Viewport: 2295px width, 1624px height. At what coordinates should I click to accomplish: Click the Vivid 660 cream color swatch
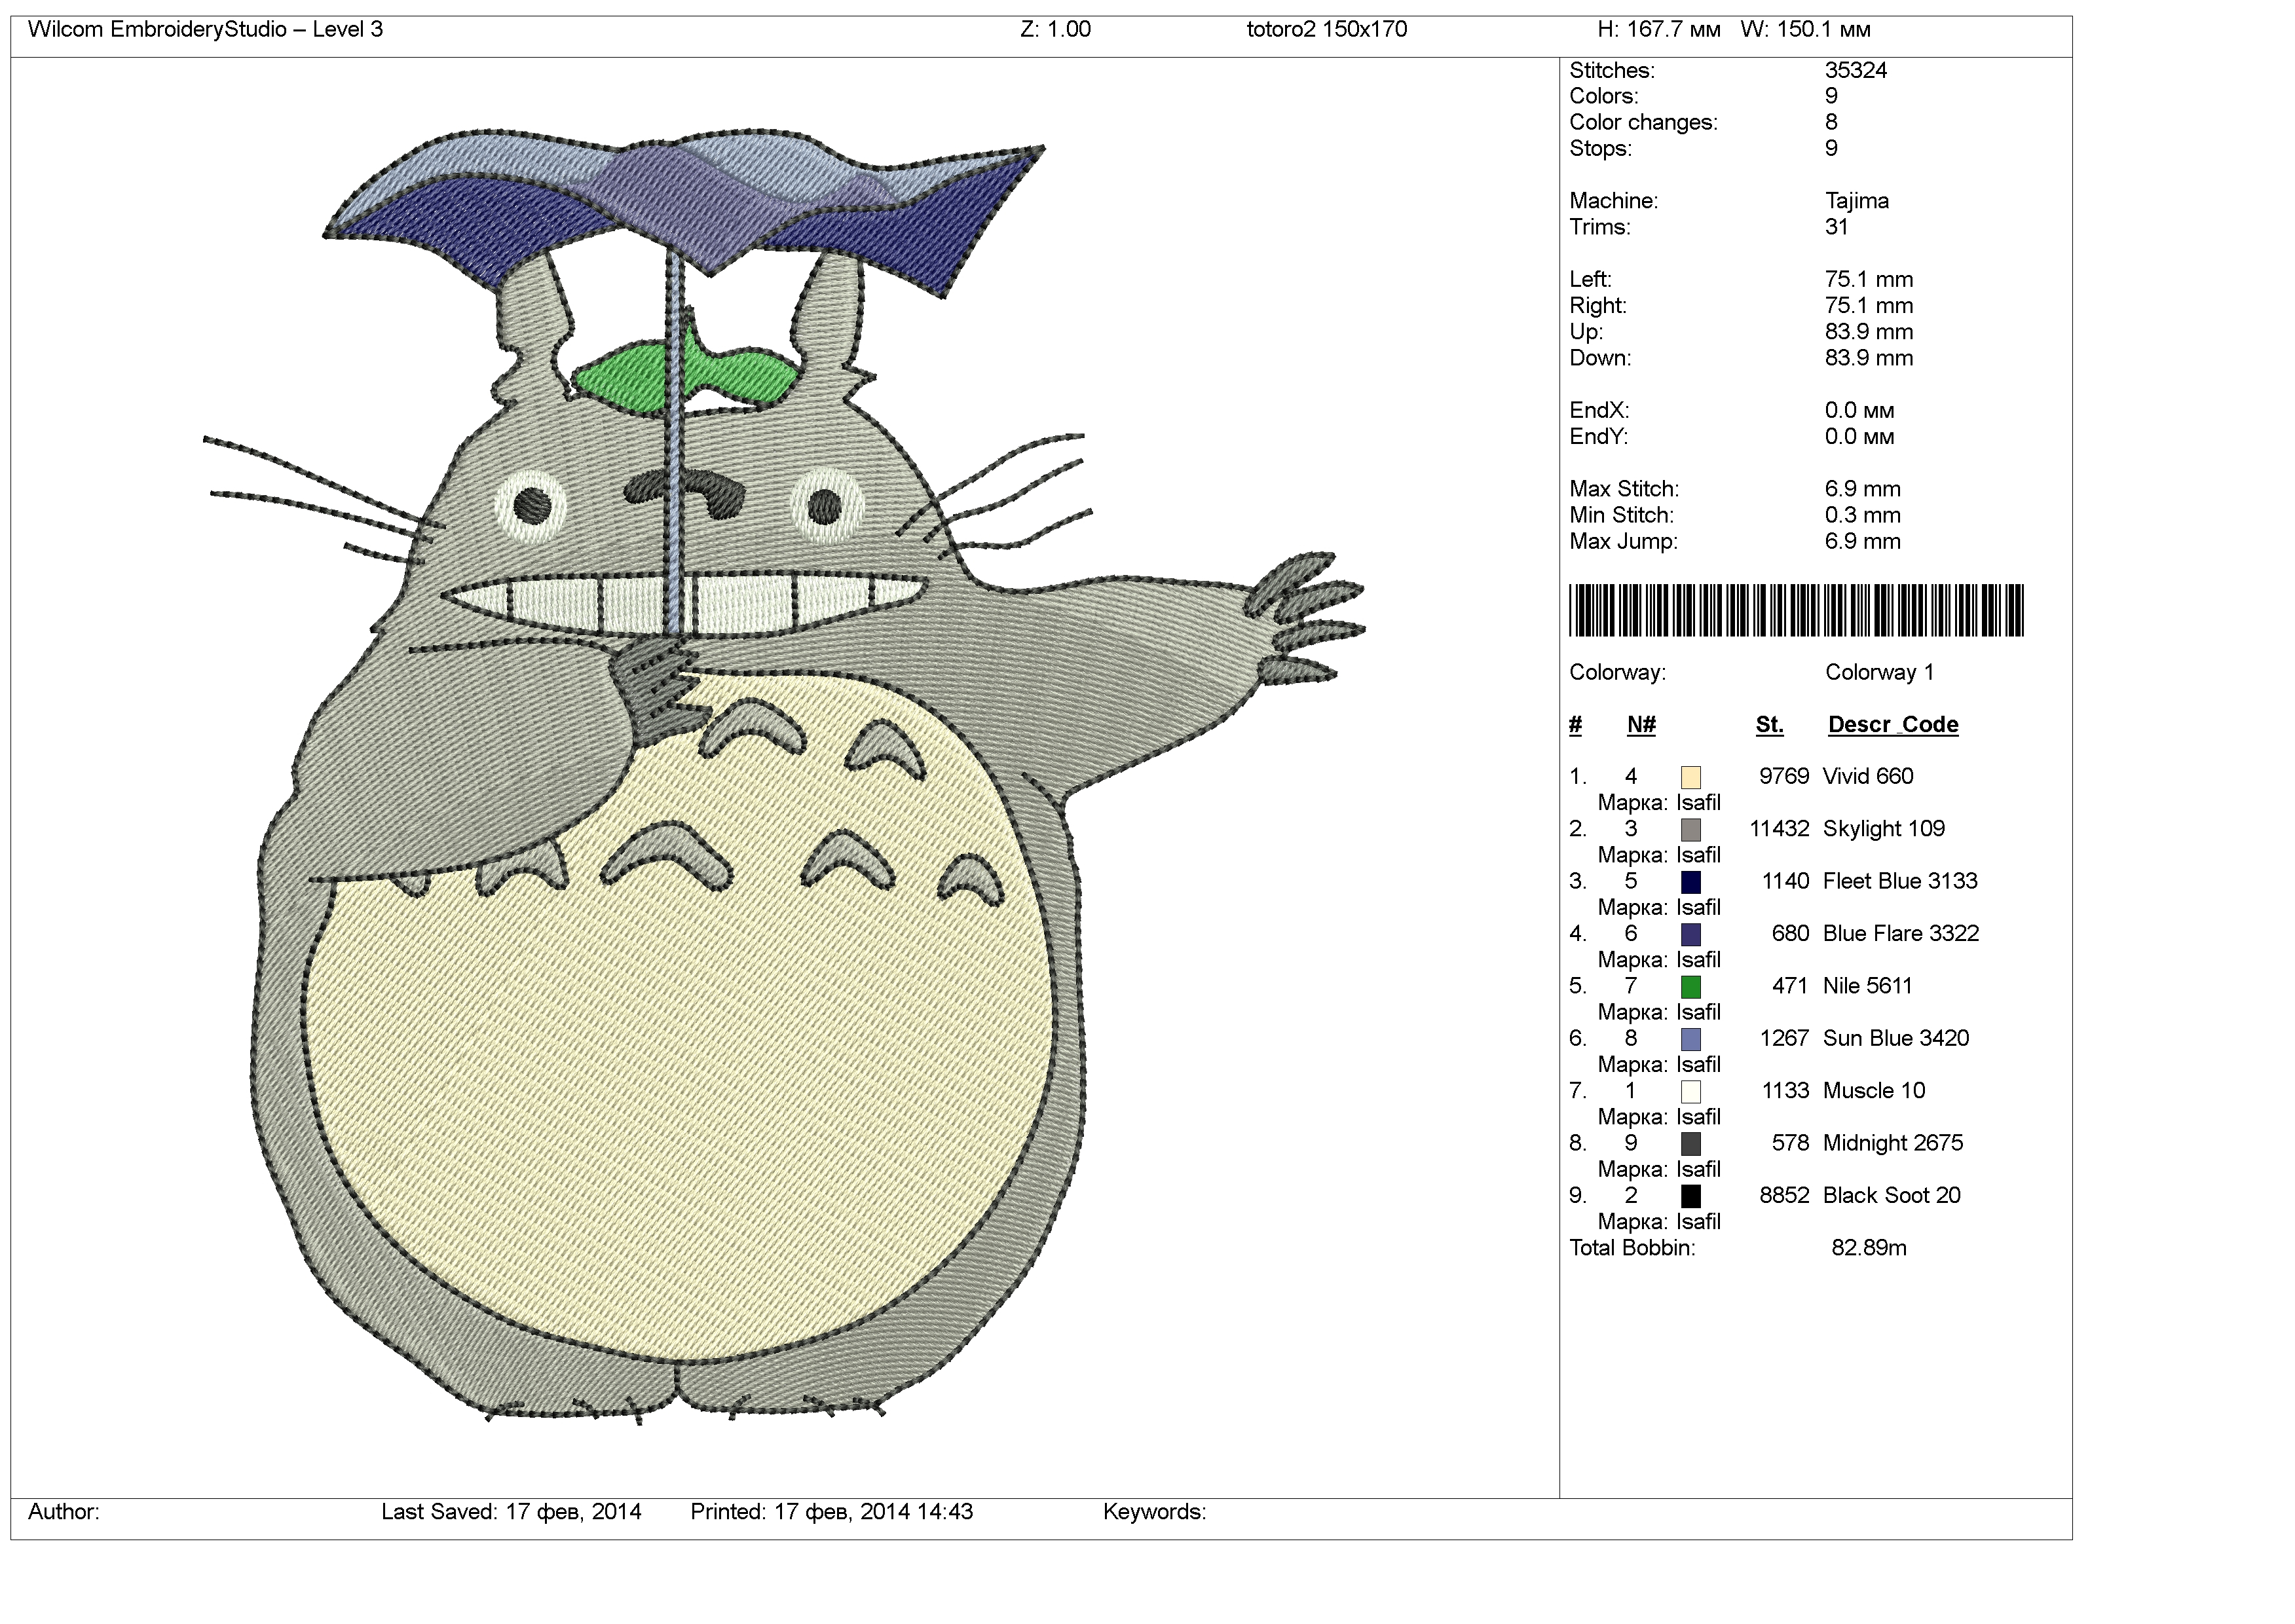pyautogui.click(x=1690, y=778)
